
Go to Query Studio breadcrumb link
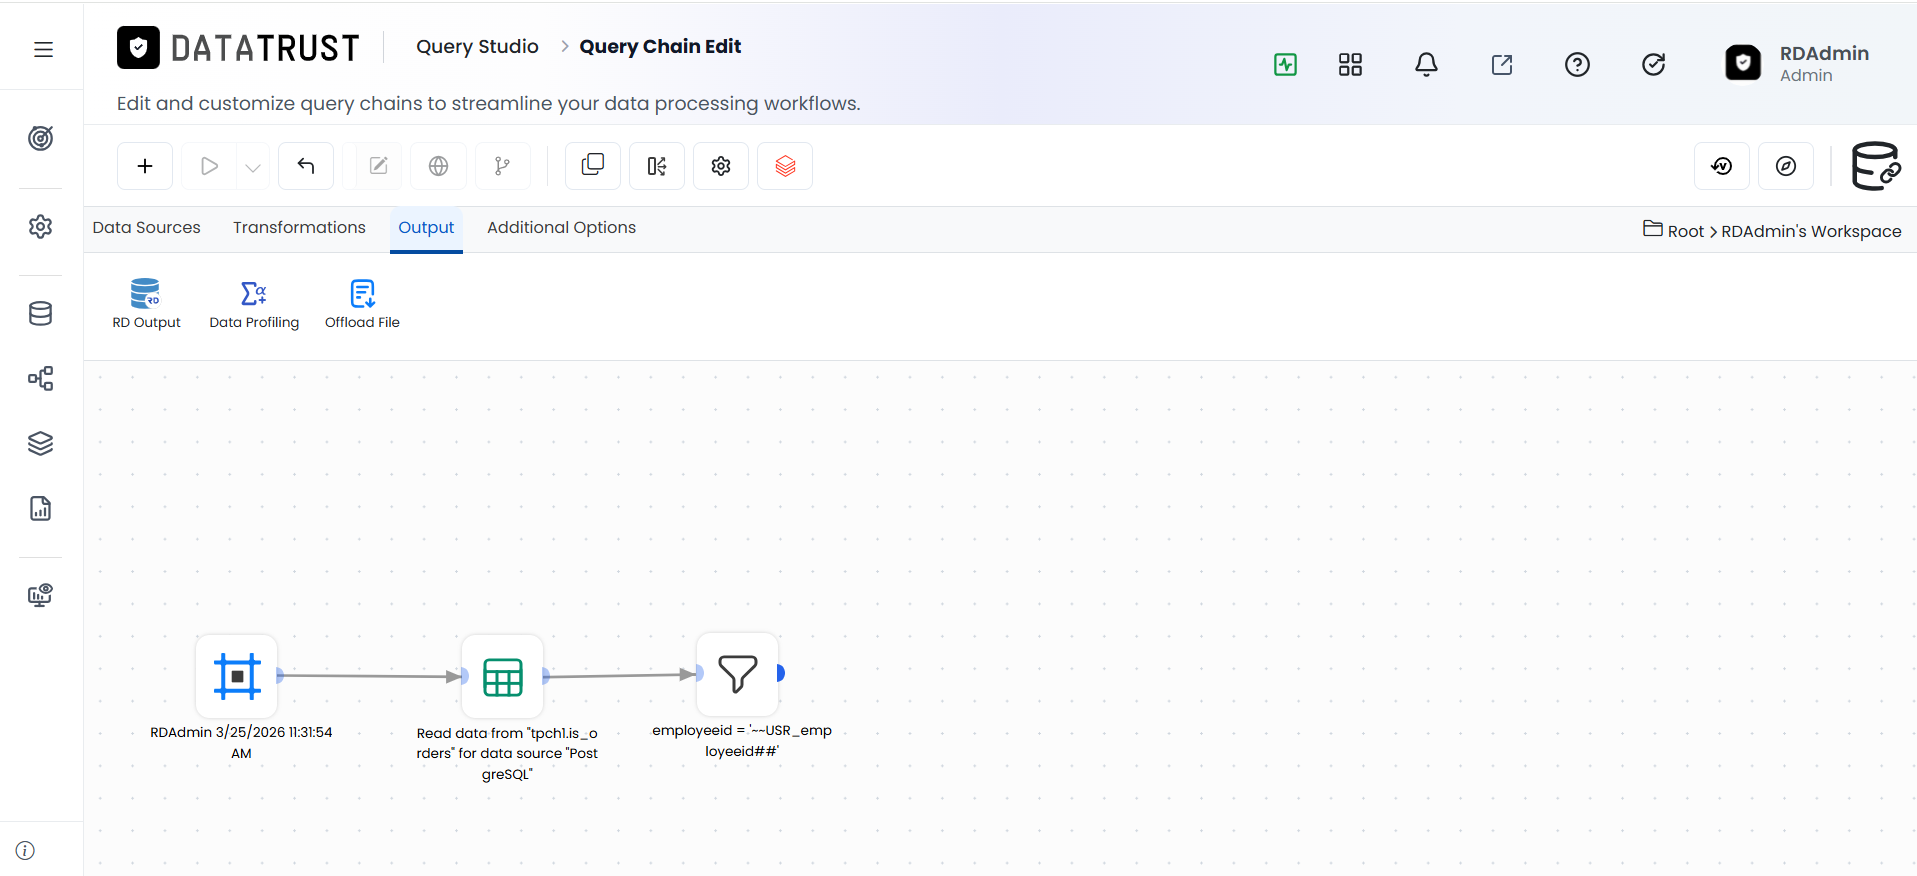click(477, 47)
